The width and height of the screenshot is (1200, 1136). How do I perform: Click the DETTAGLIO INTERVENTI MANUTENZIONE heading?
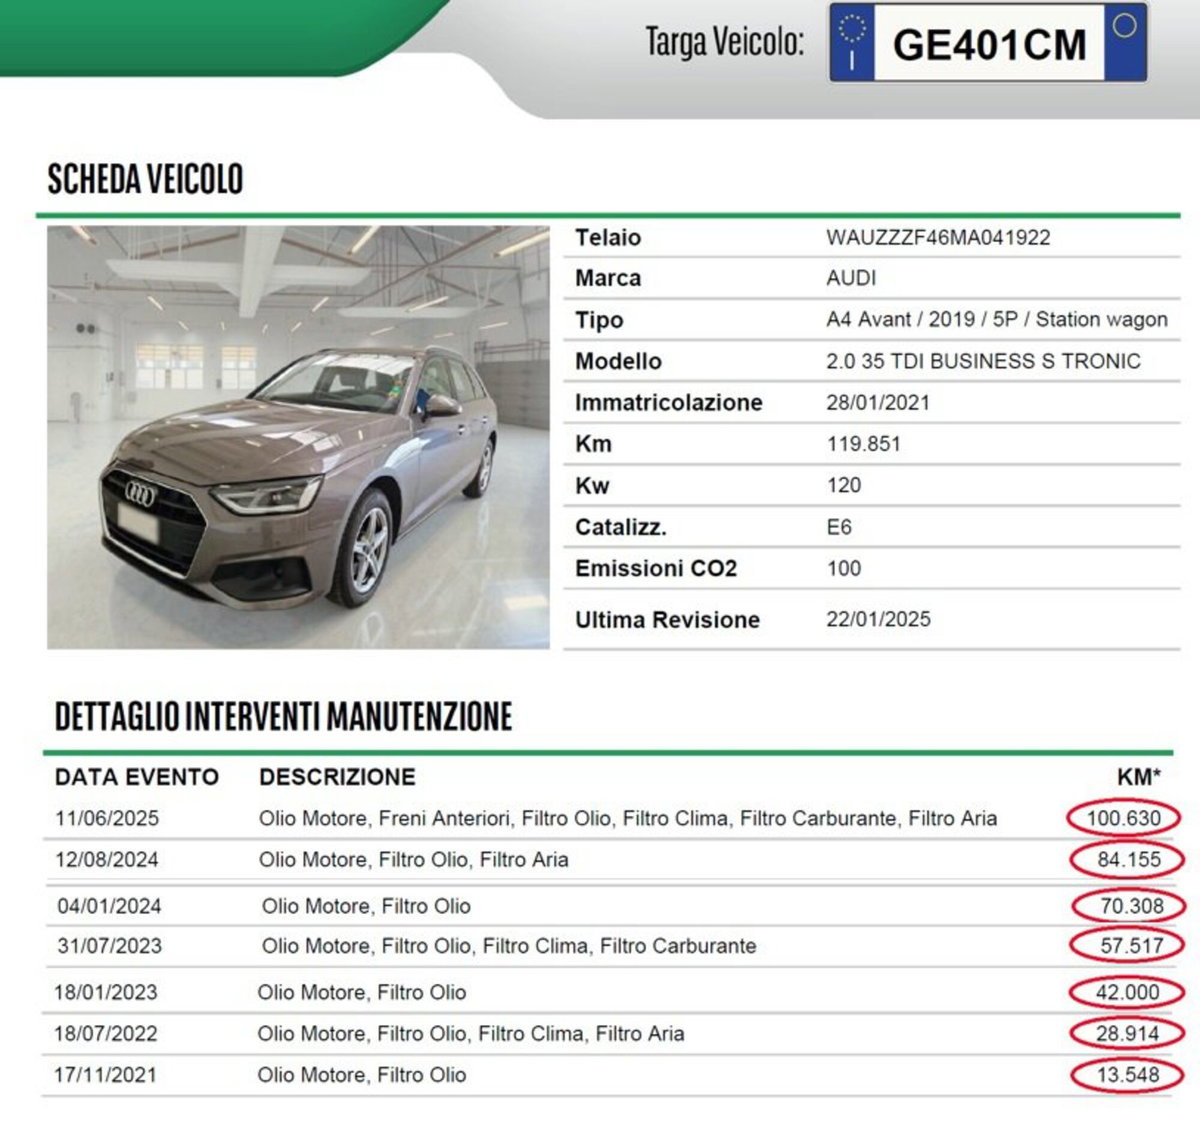(283, 716)
